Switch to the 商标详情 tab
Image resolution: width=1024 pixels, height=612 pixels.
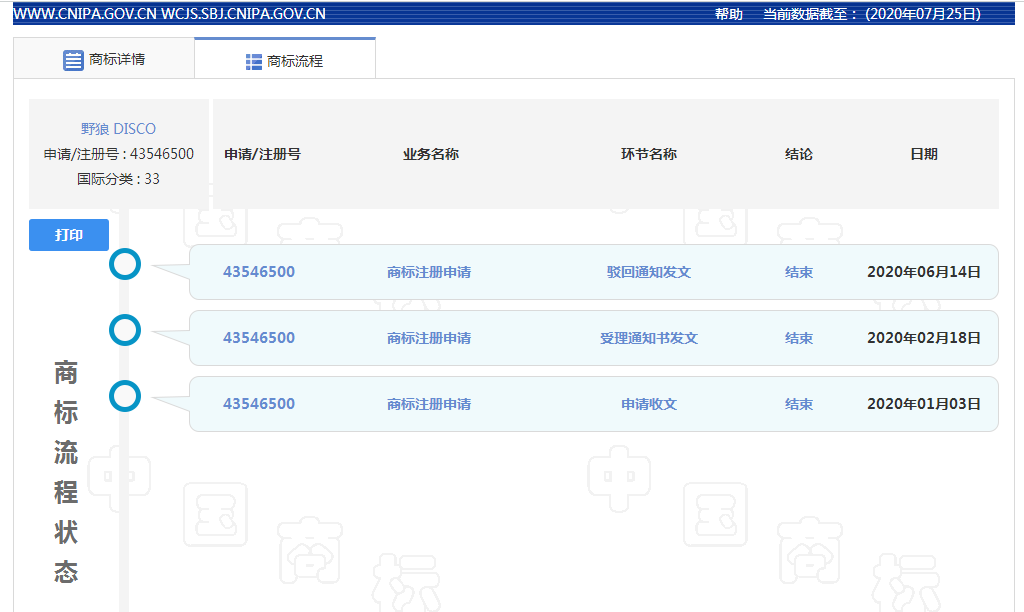tap(104, 60)
